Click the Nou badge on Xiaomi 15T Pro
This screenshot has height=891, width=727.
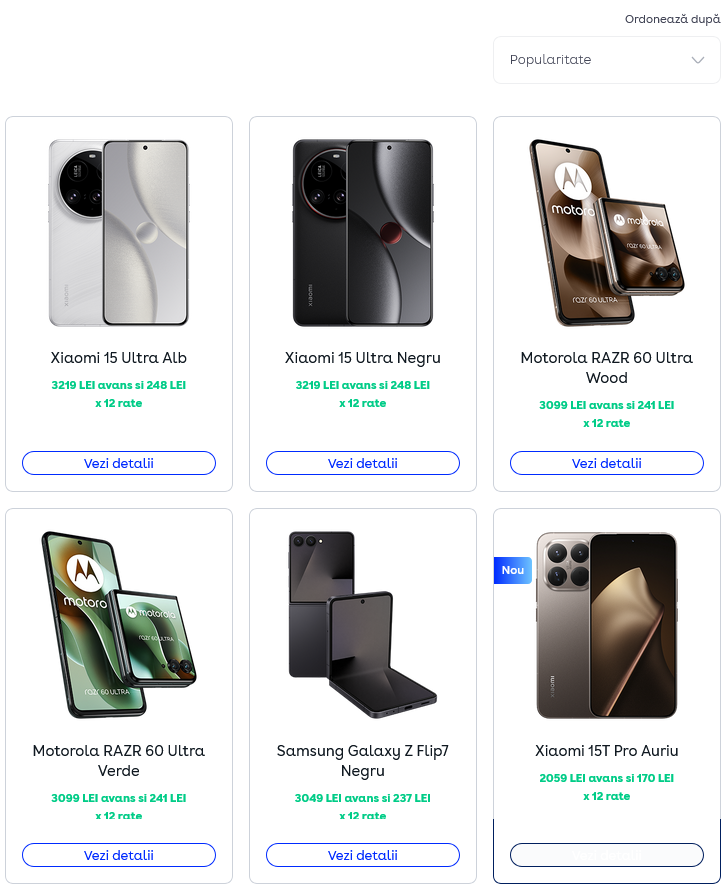[512, 570]
